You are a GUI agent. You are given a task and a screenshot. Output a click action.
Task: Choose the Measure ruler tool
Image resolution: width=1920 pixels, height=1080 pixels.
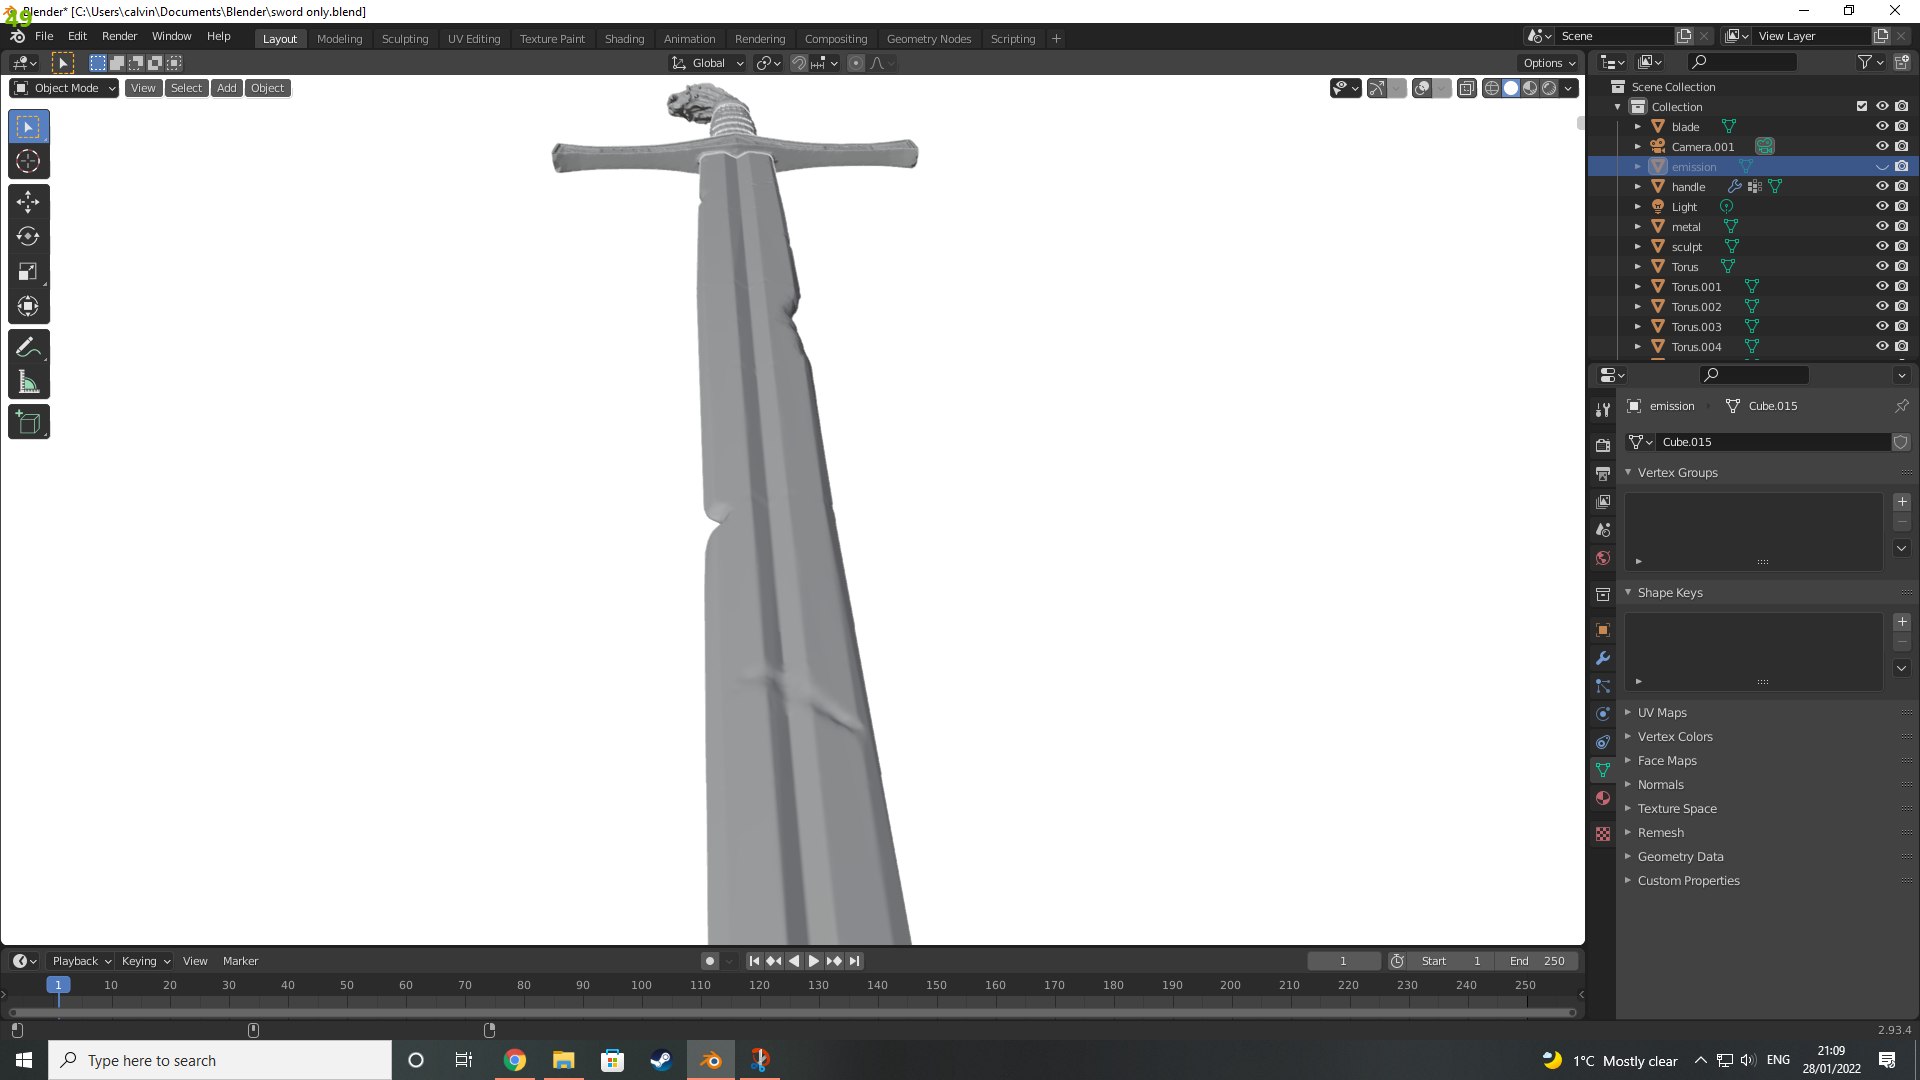click(x=28, y=382)
